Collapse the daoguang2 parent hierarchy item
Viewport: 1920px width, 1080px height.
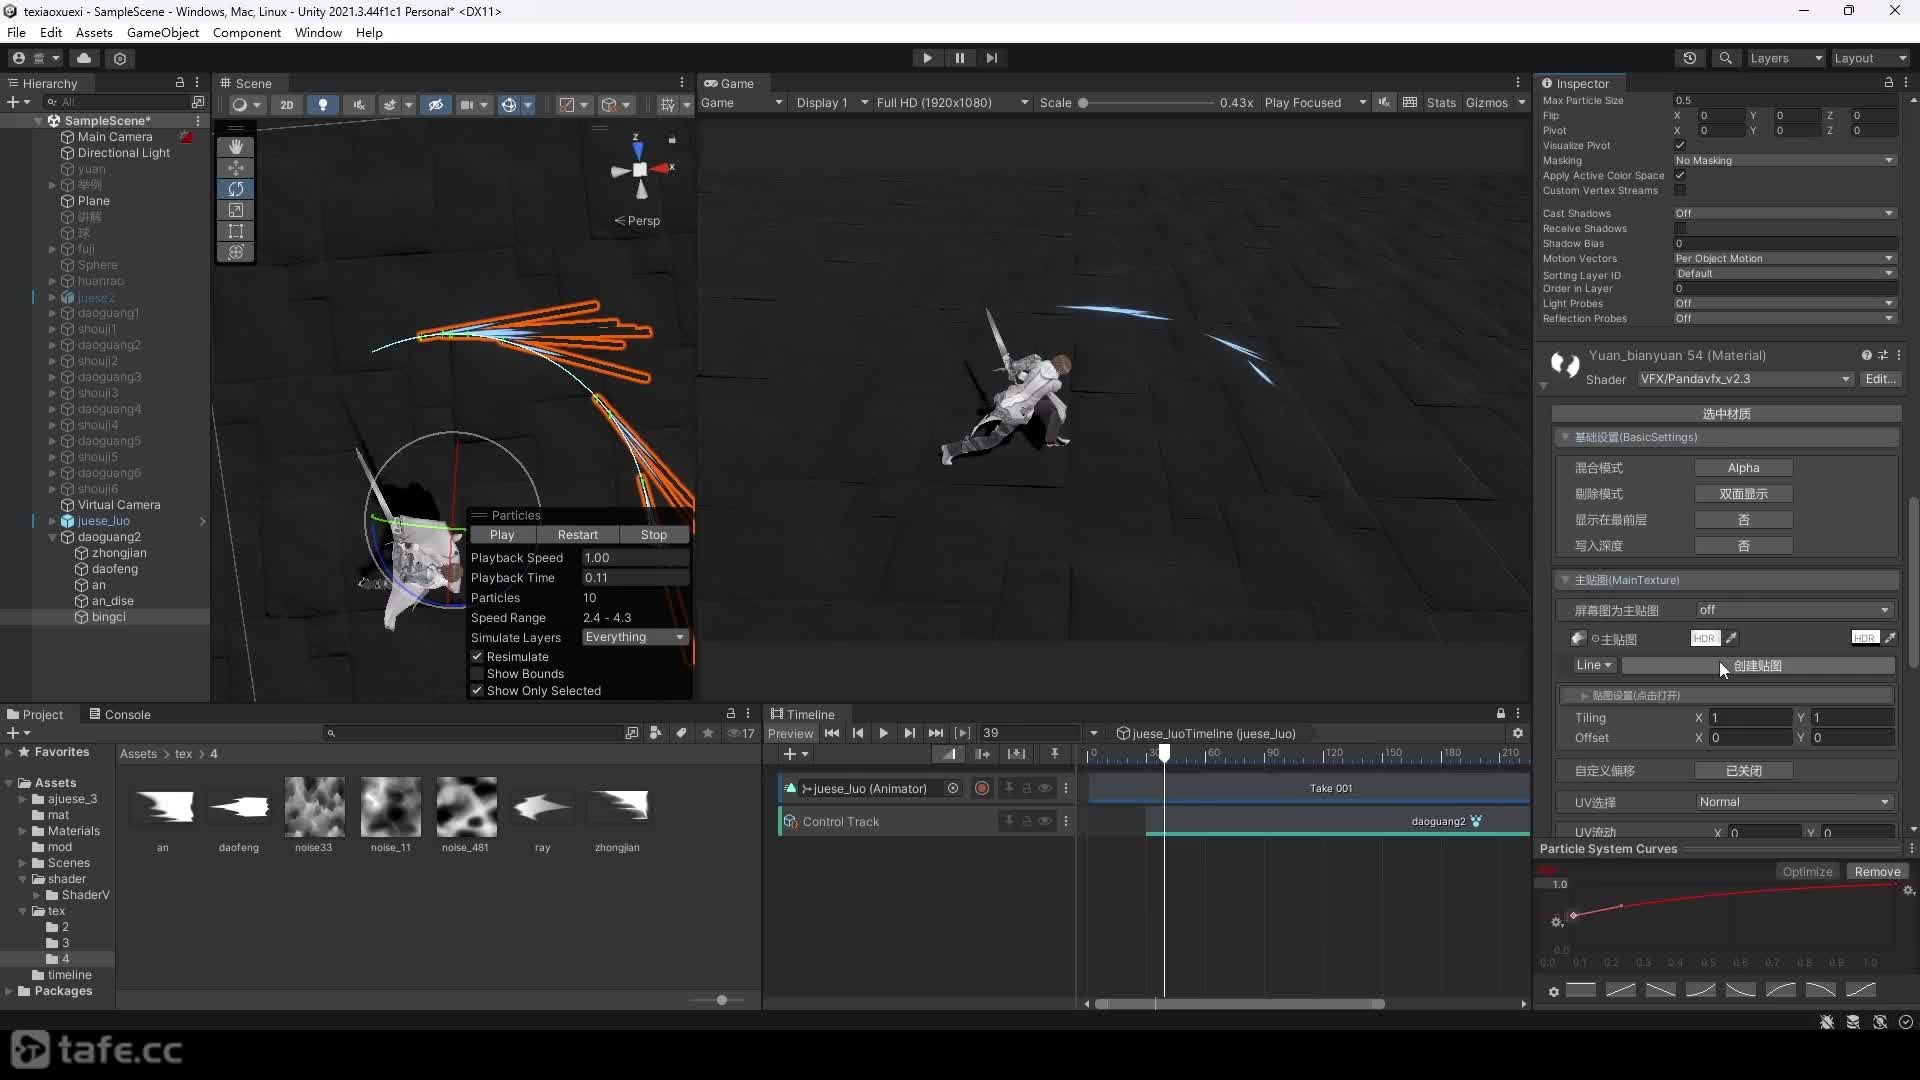coord(53,537)
